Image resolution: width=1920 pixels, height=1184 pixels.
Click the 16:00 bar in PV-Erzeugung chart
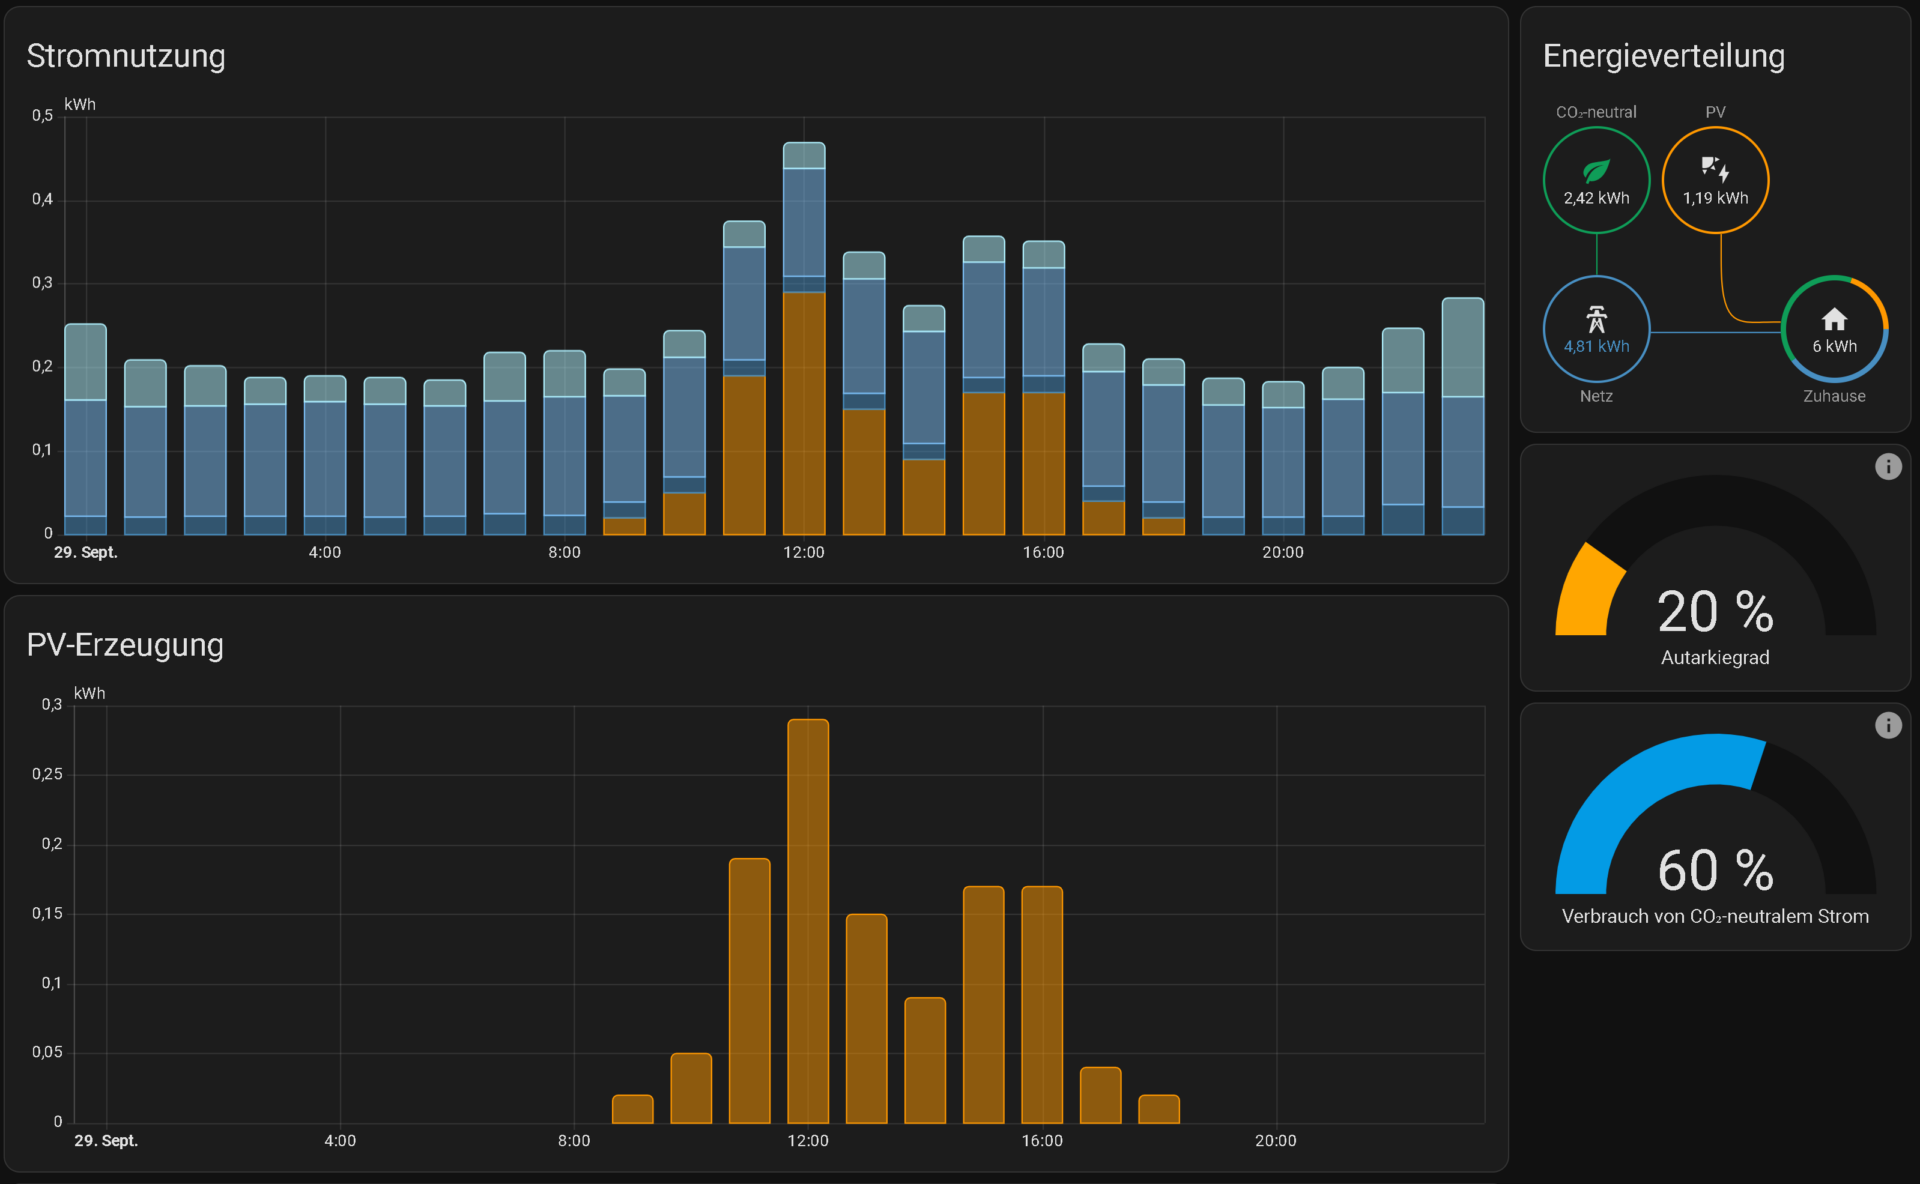point(1042,1004)
